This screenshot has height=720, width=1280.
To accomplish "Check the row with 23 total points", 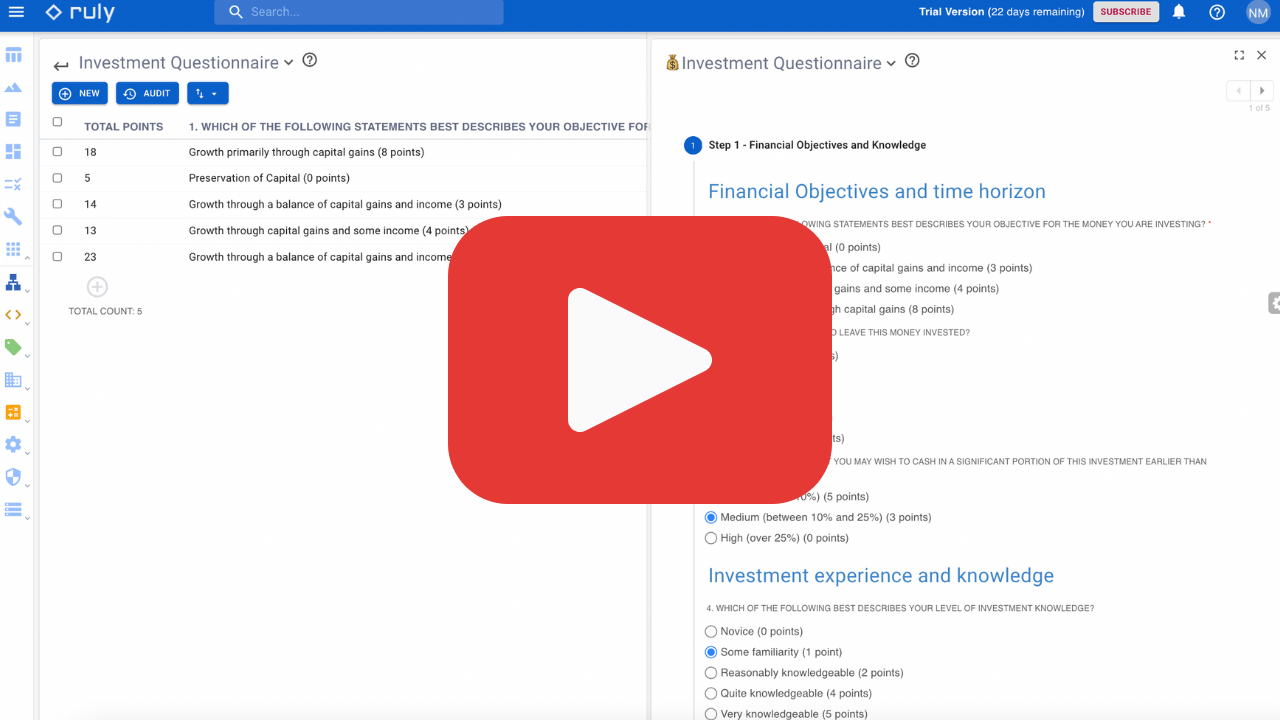I will 57,256.
